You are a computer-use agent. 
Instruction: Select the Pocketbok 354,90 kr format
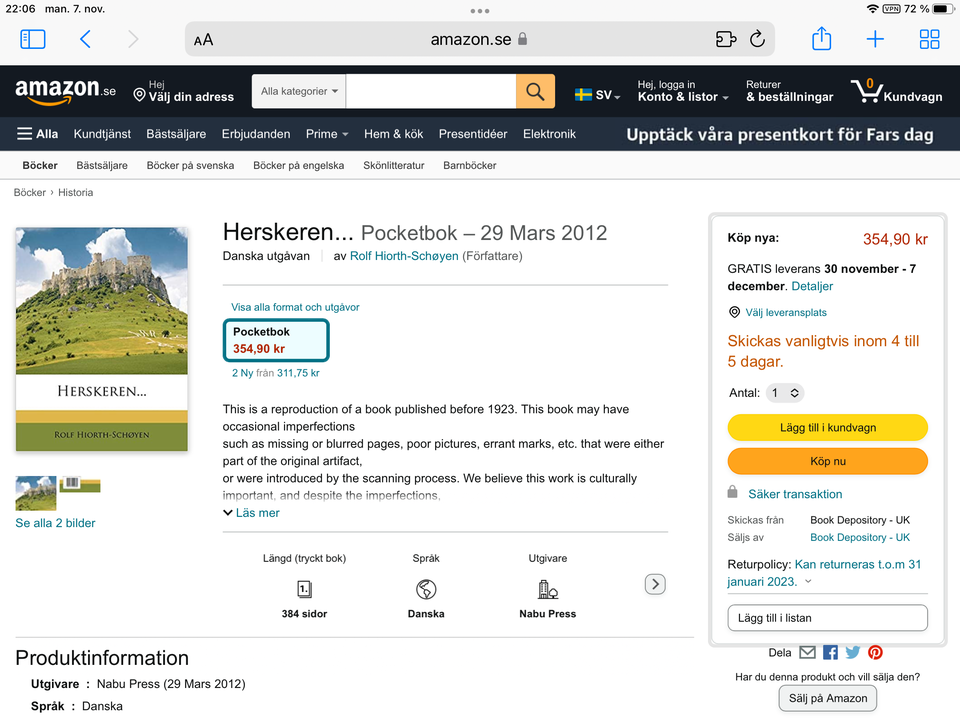tap(276, 340)
